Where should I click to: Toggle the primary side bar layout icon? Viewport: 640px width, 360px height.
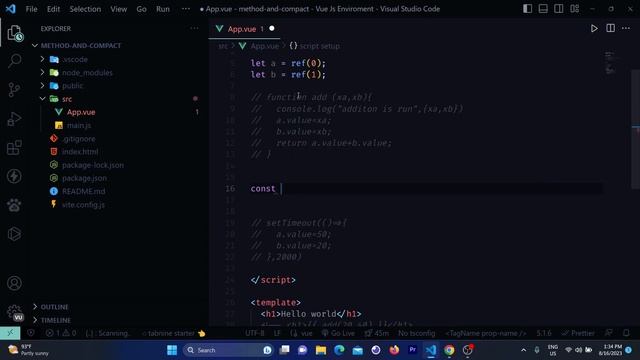coord(528,9)
